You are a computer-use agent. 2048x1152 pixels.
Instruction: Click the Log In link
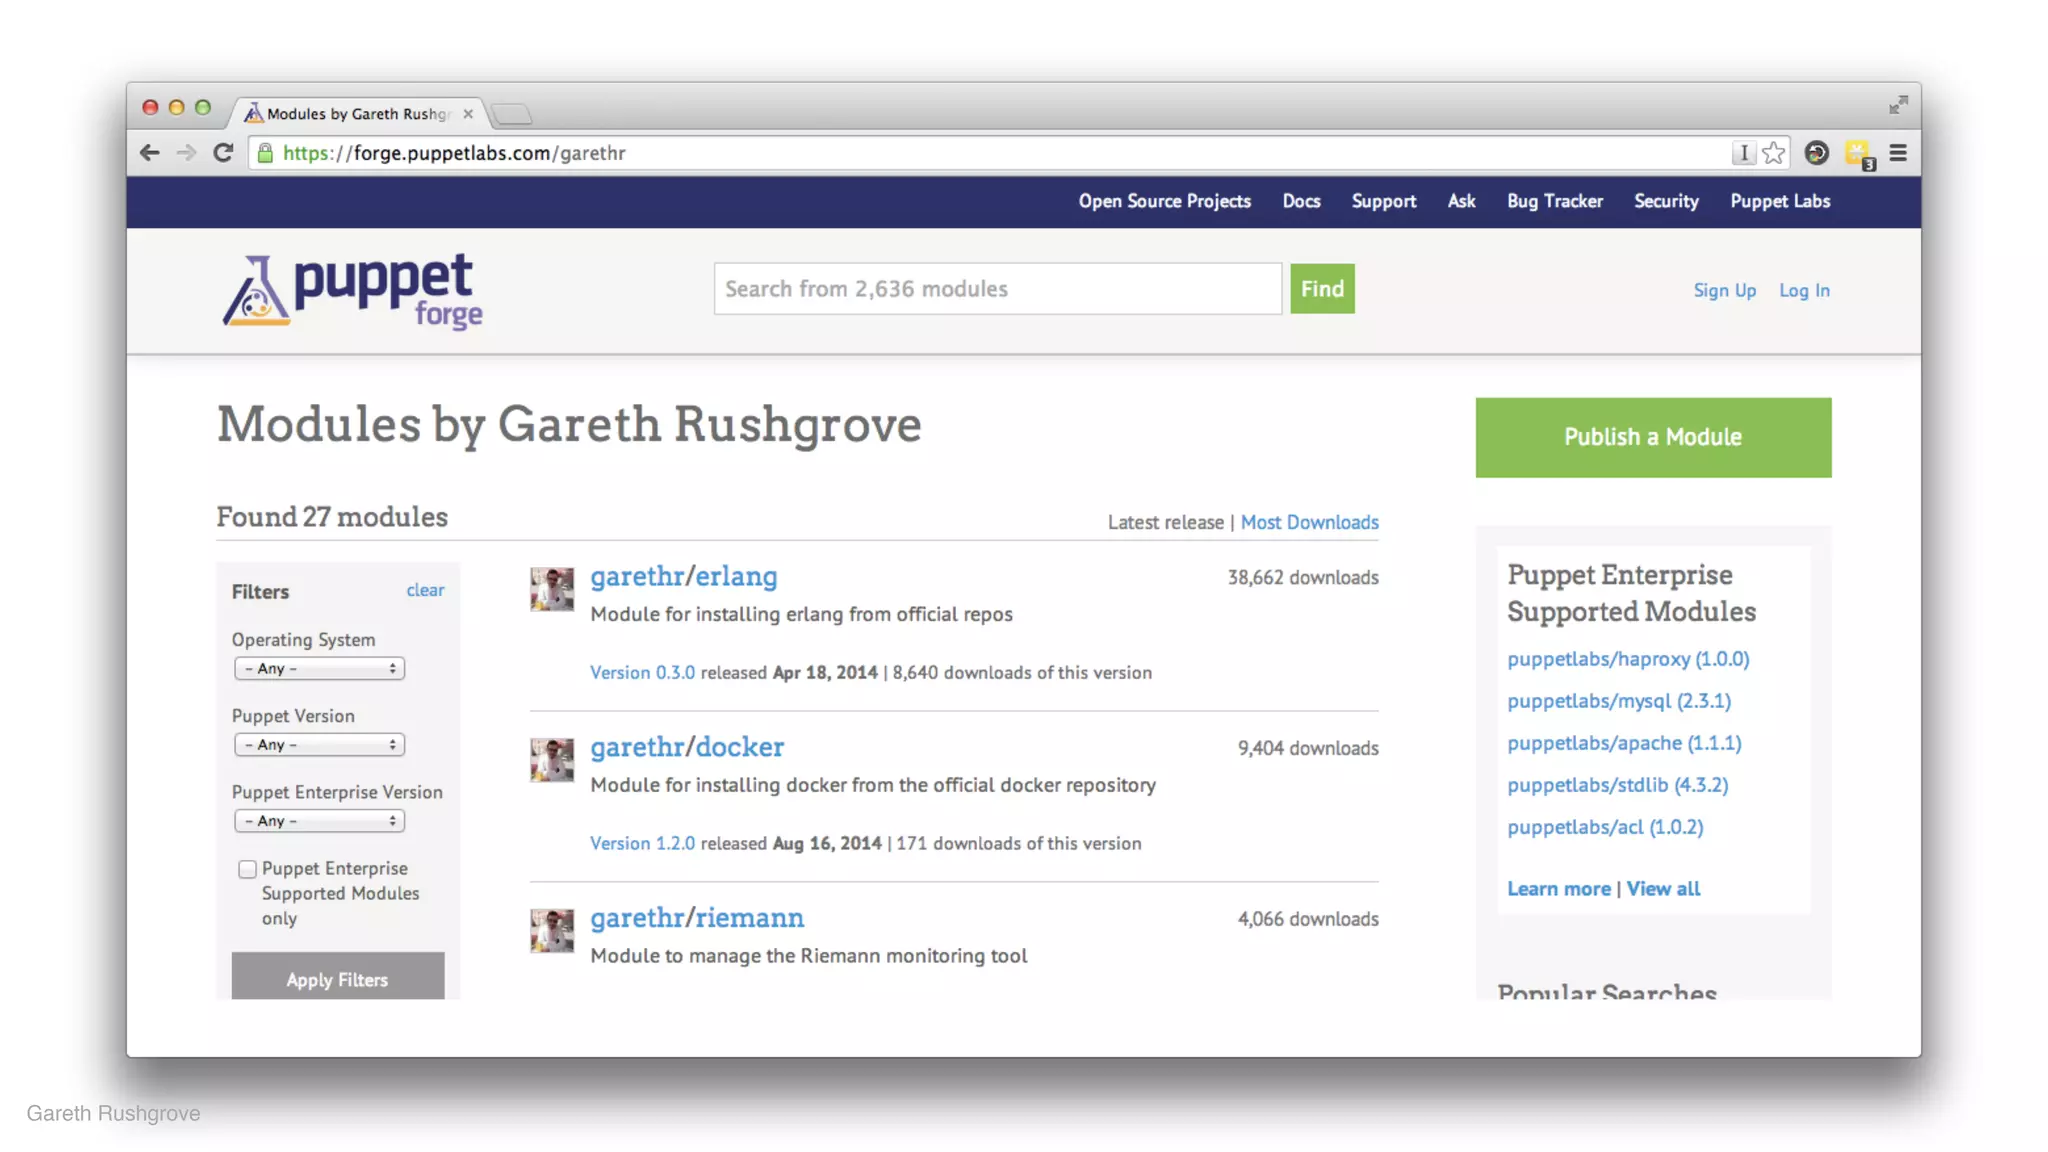tap(1804, 290)
